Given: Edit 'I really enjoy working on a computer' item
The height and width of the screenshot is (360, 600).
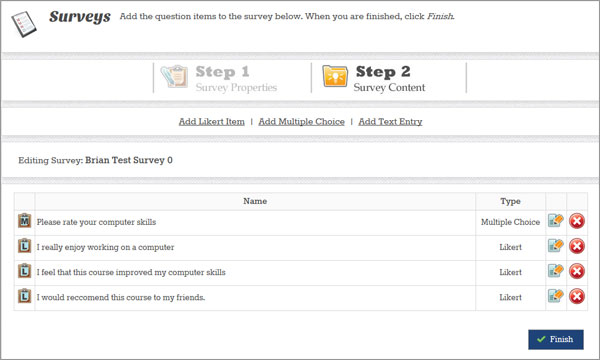Looking at the screenshot, I should (x=556, y=246).
